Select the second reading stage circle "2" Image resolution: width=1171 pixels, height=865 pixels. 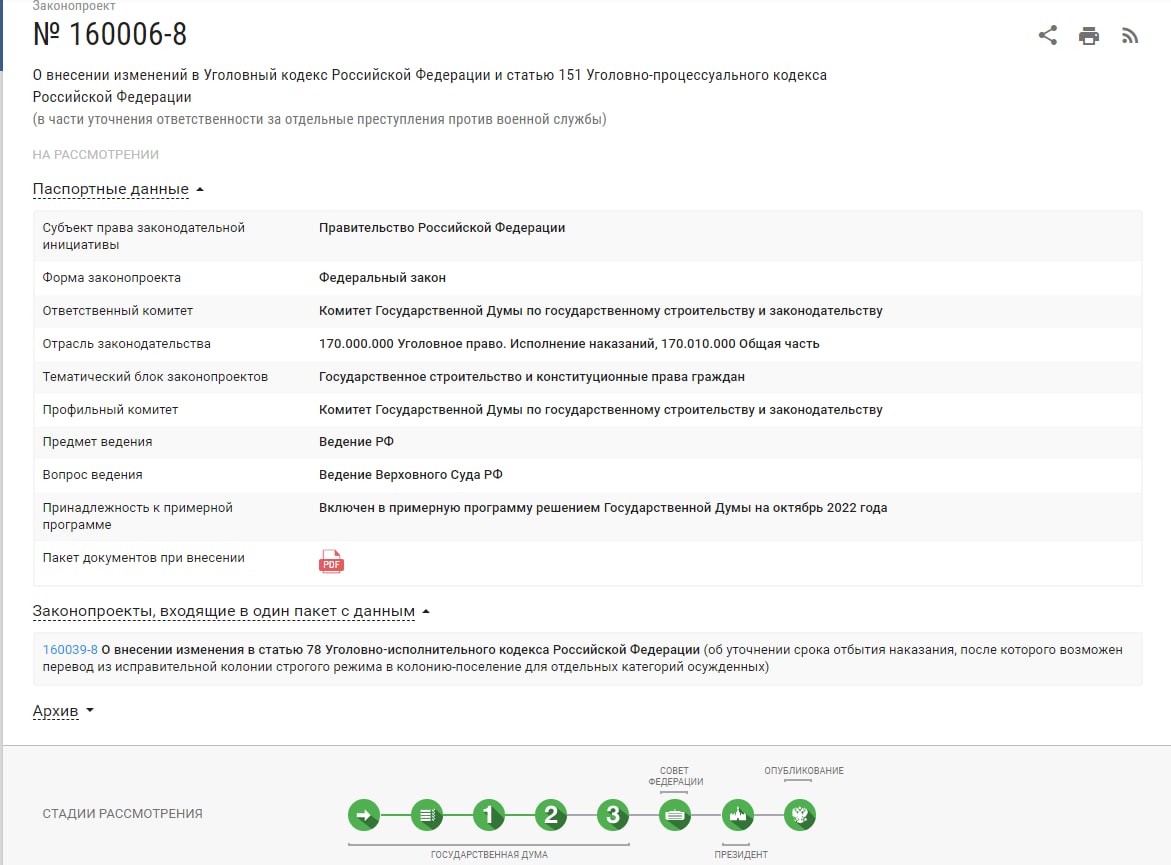[x=550, y=815]
